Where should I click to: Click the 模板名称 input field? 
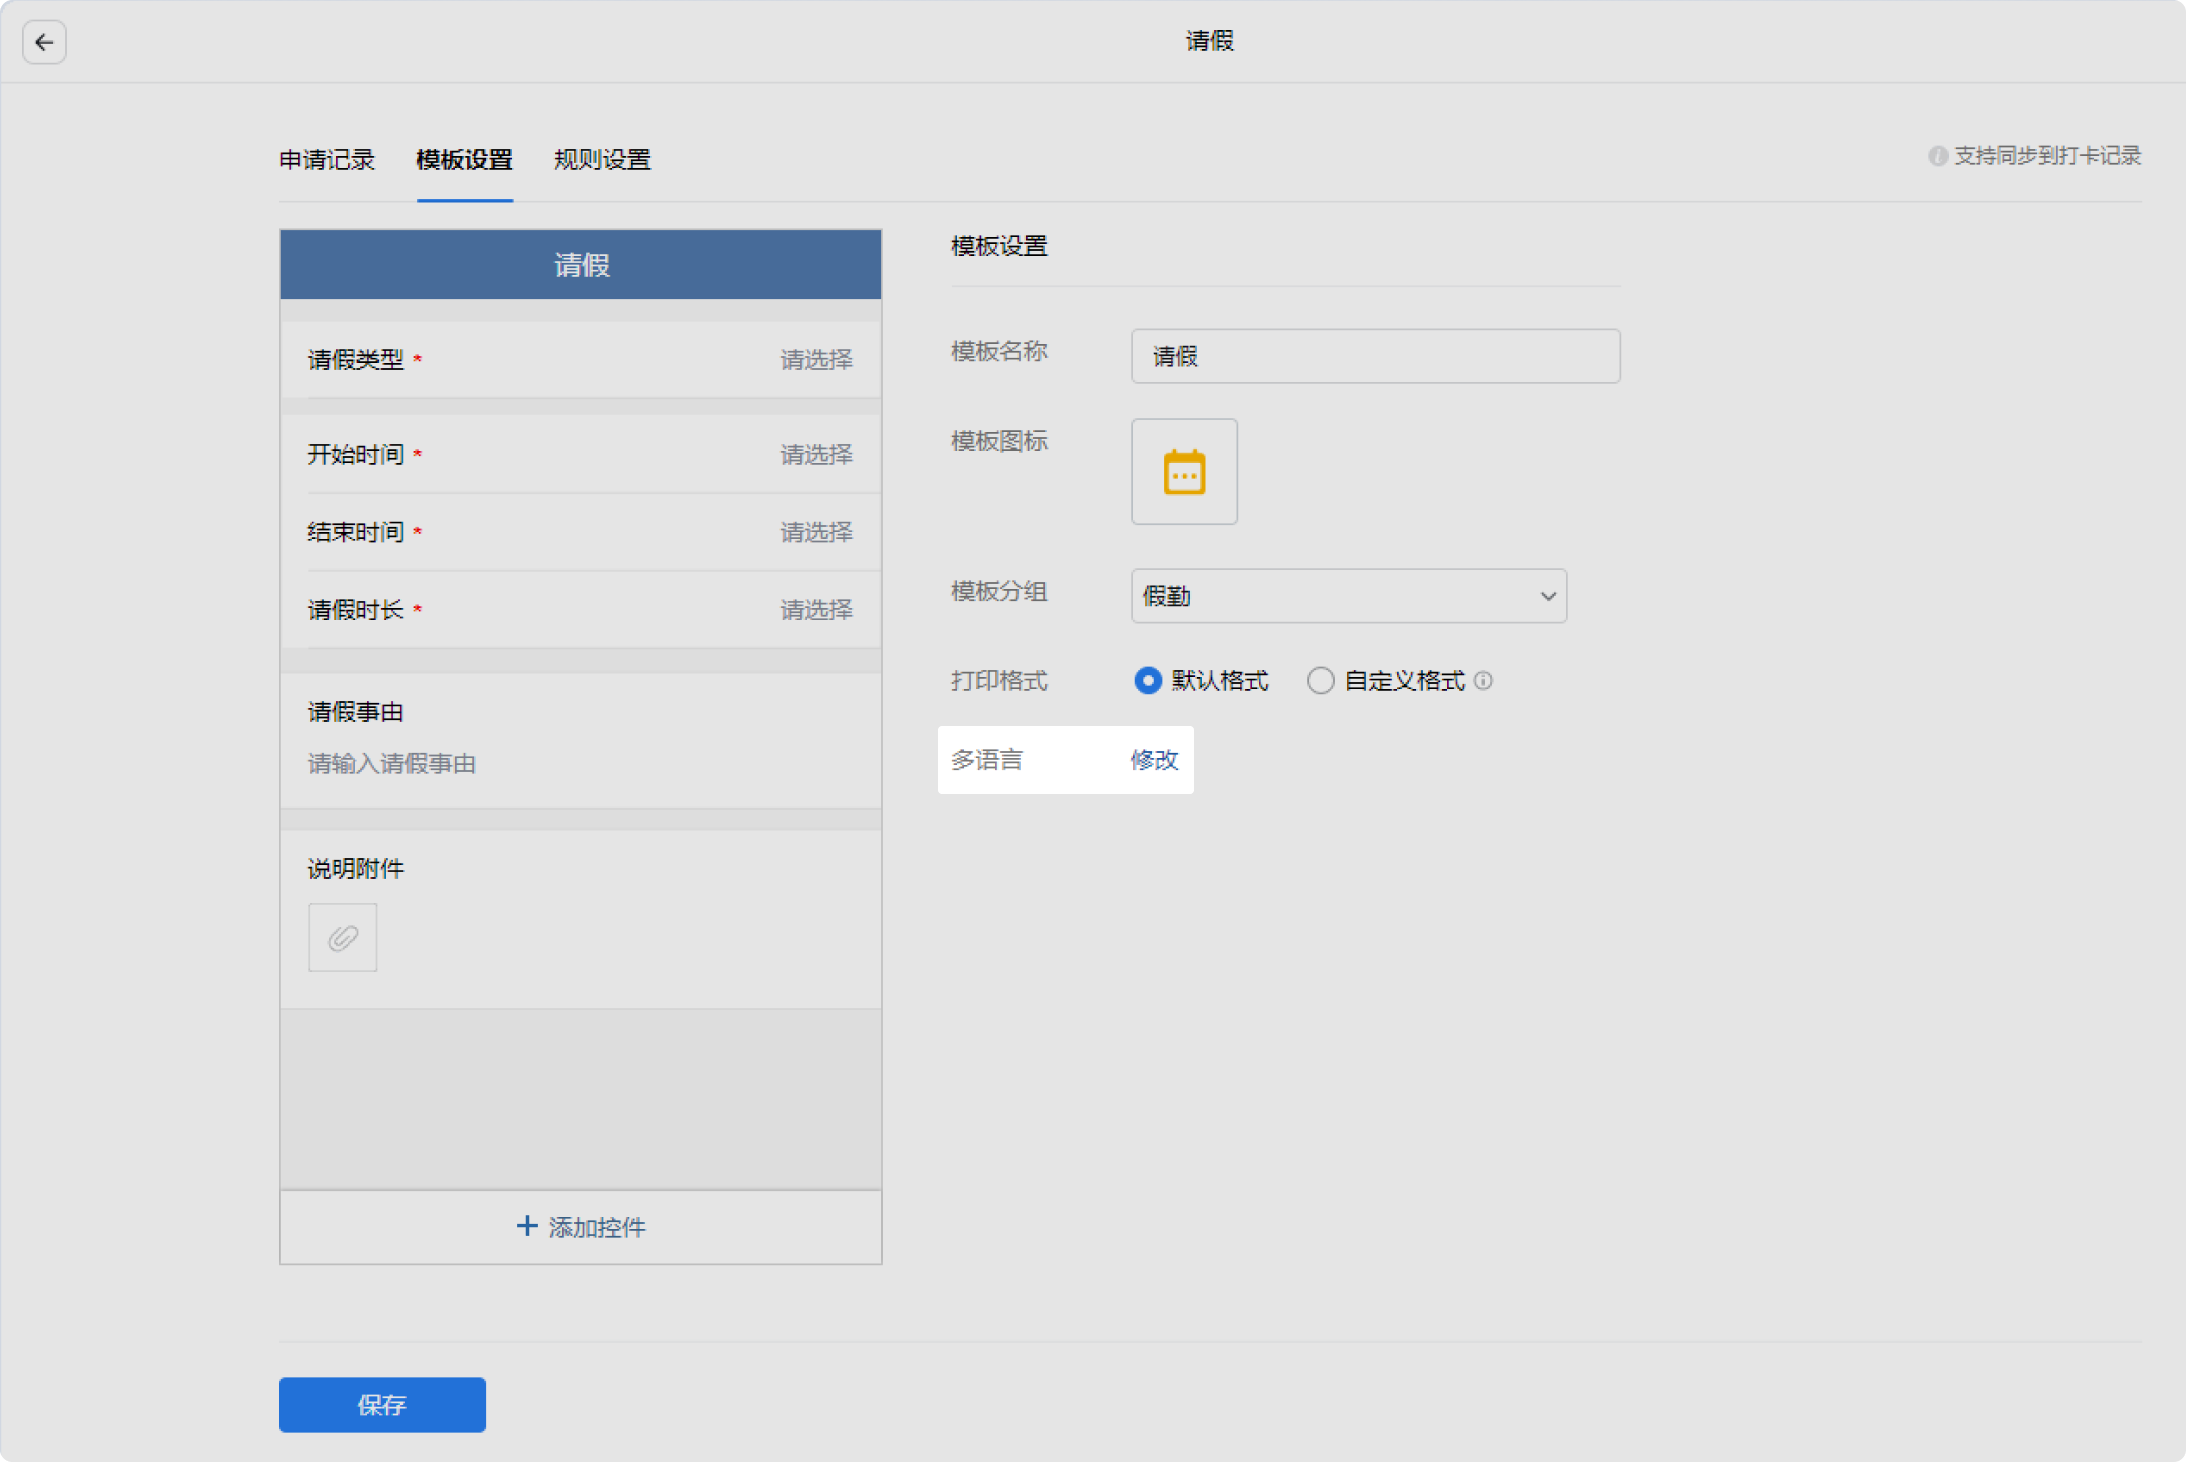pos(1375,356)
